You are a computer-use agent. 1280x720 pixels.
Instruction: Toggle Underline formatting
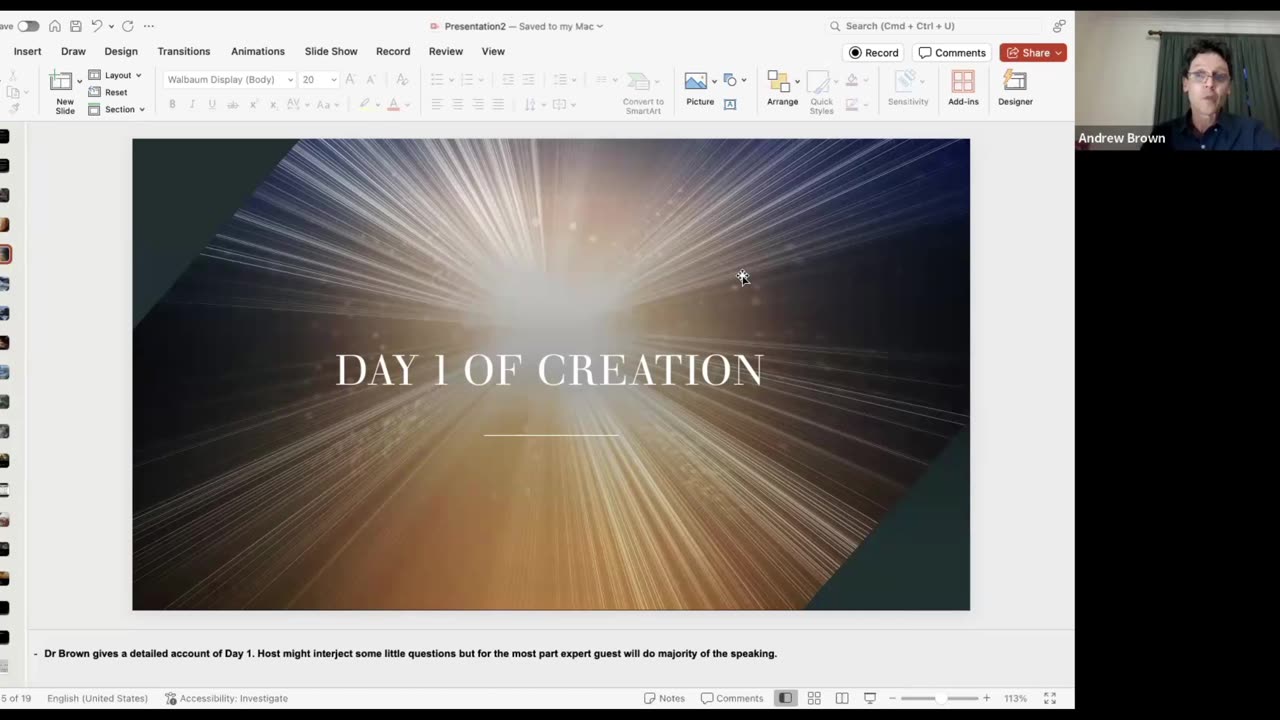pos(212,104)
